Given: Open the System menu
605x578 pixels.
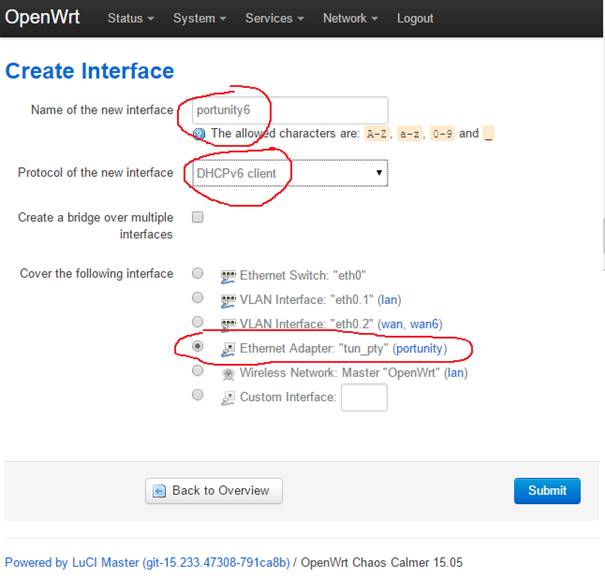Looking at the screenshot, I should 199,18.
